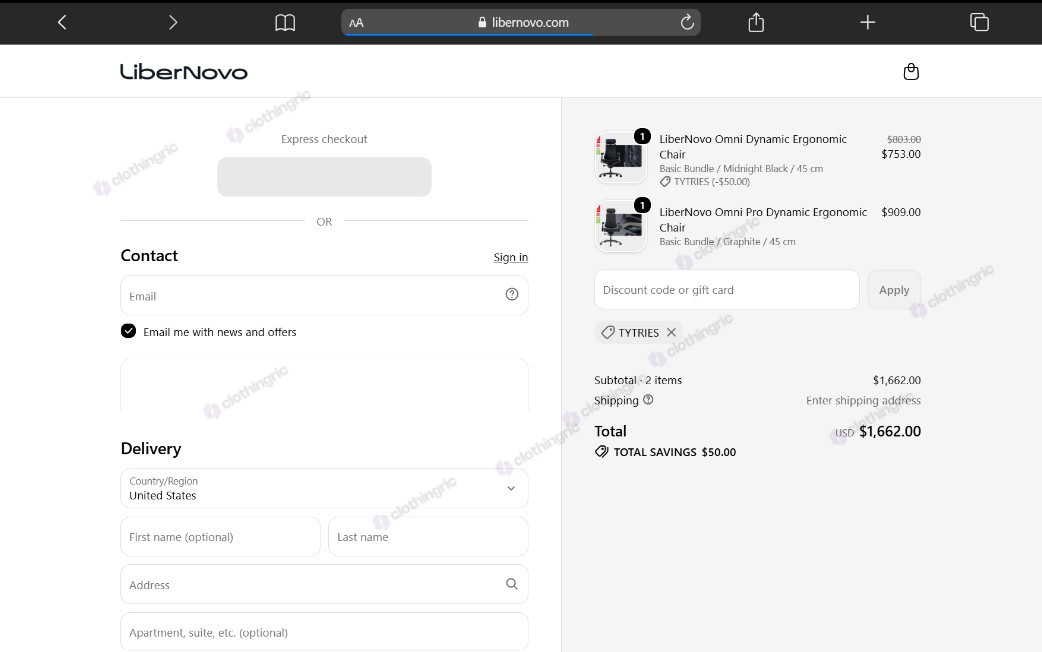The width and height of the screenshot is (1042, 652).
Task: Open the Safari bookmarks book icon
Action: pyautogui.click(x=285, y=23)
